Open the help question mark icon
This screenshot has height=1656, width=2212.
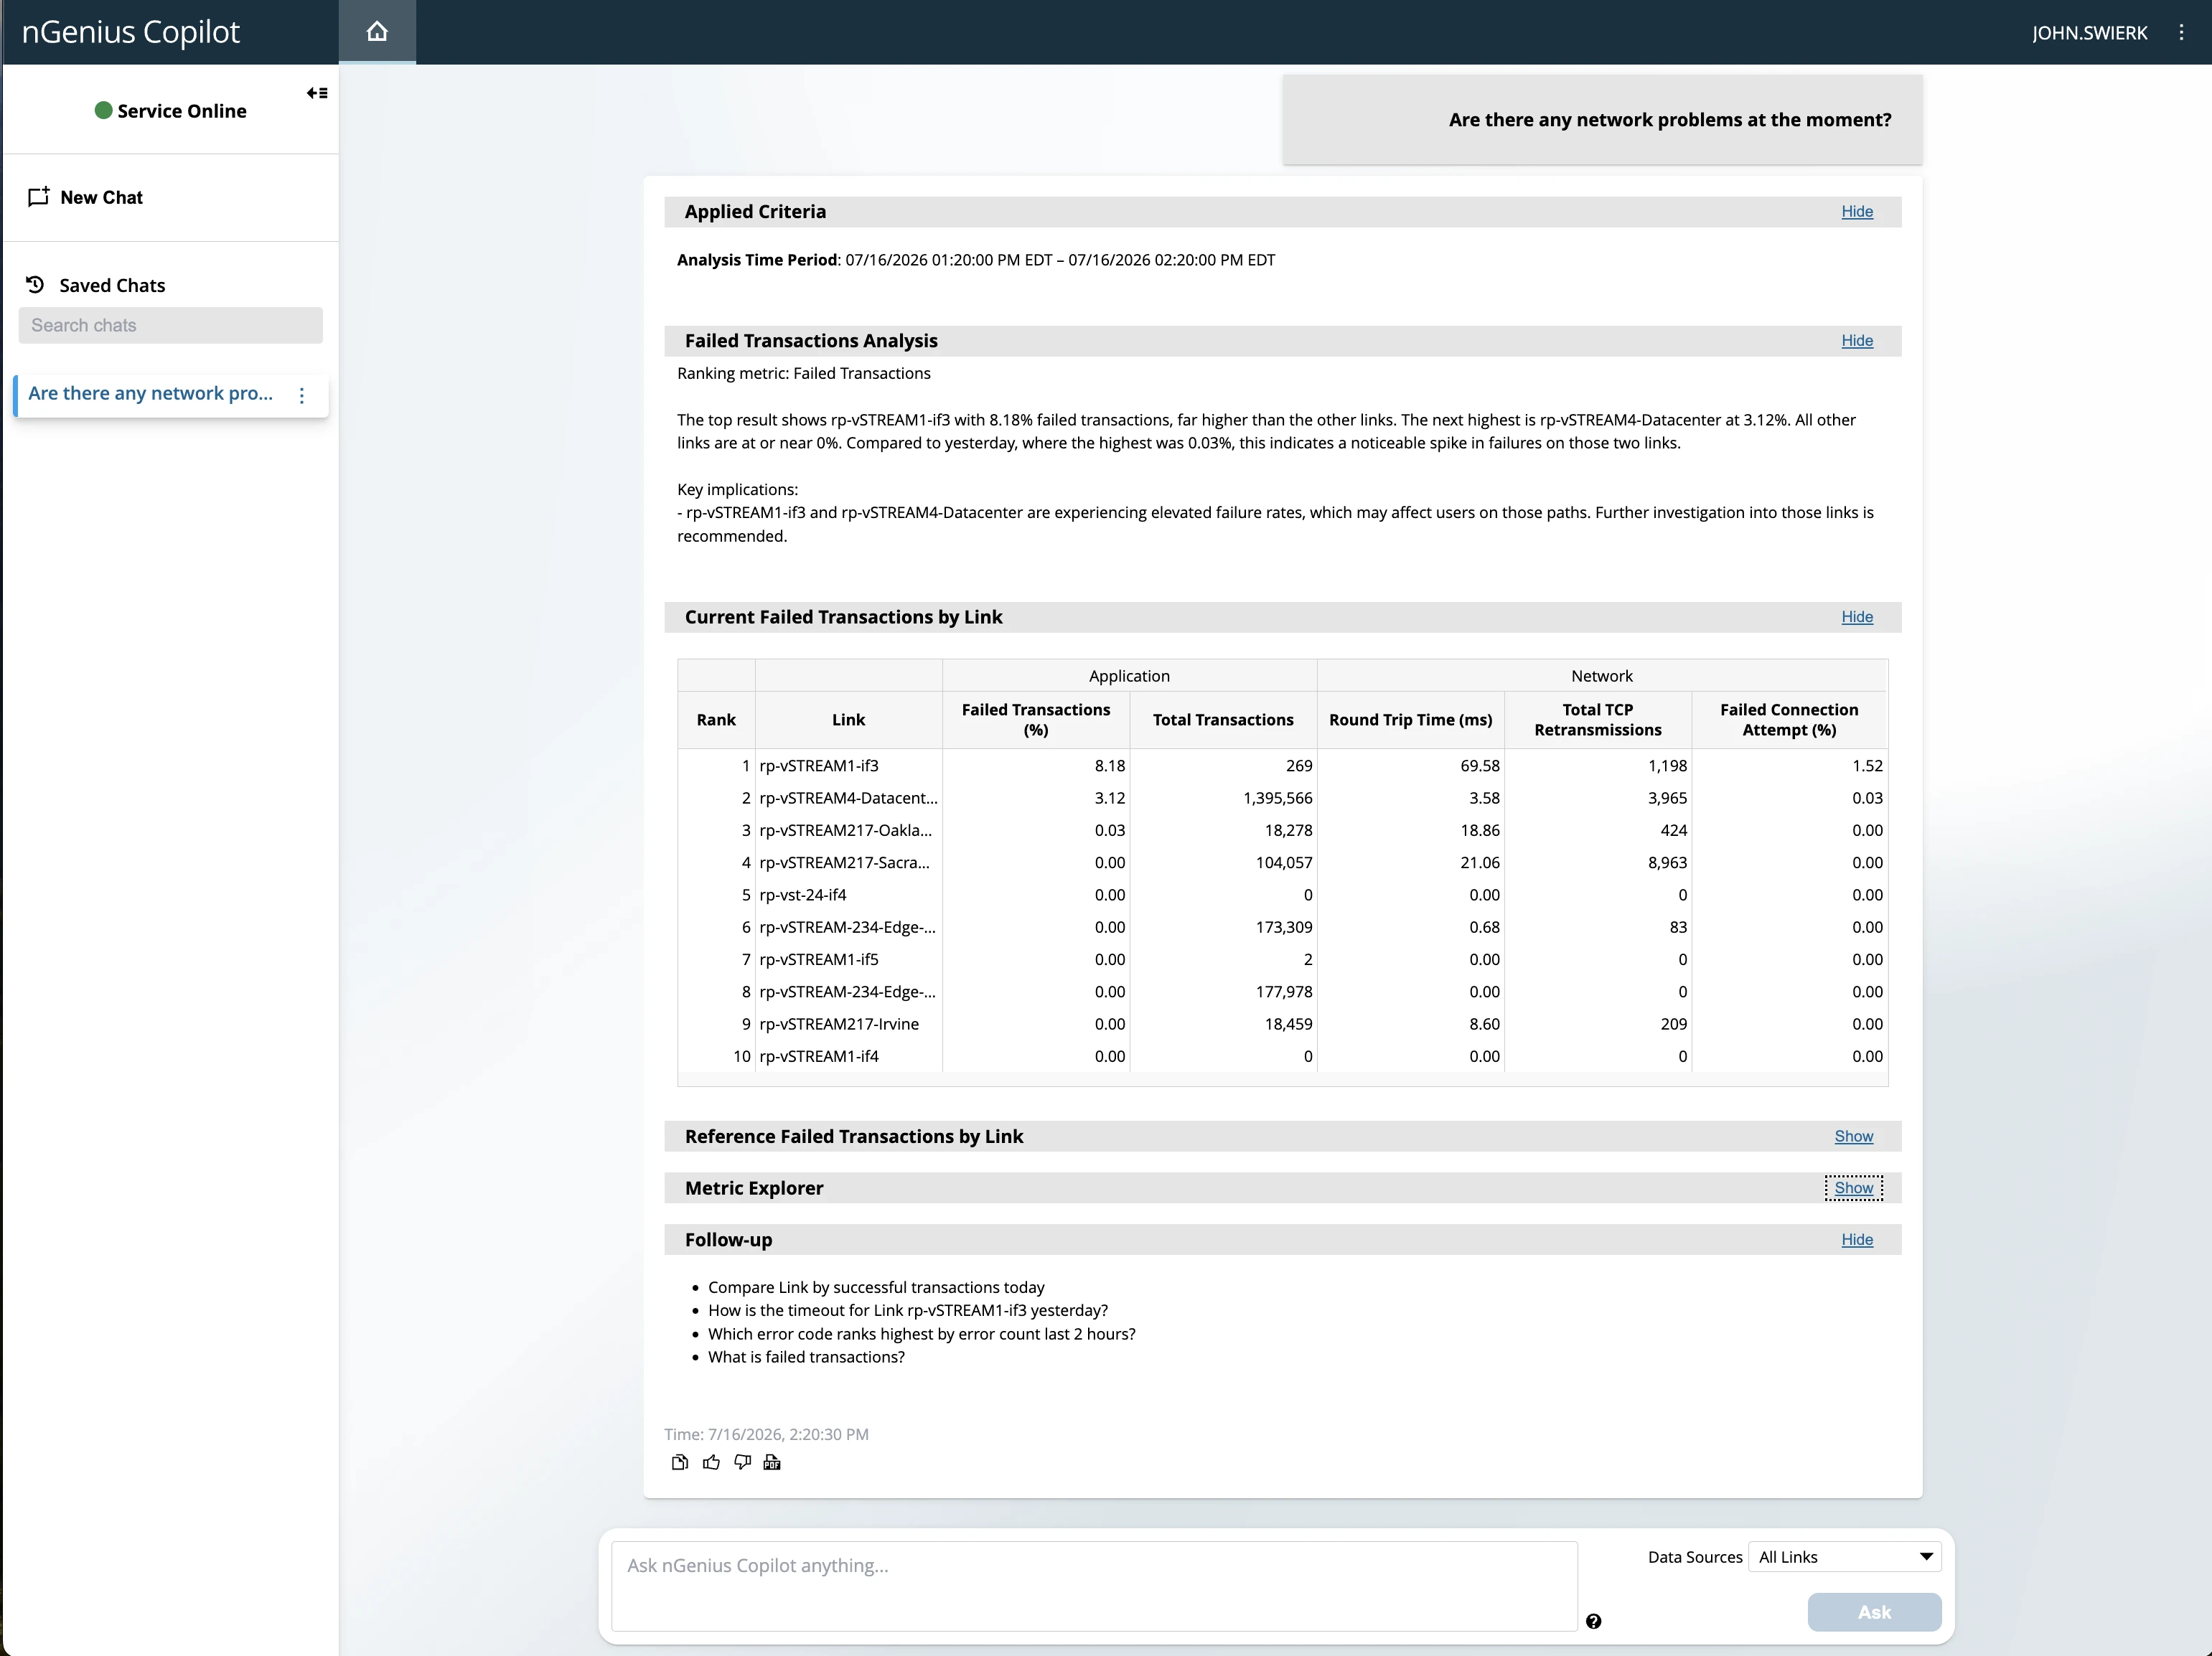1593,1621
